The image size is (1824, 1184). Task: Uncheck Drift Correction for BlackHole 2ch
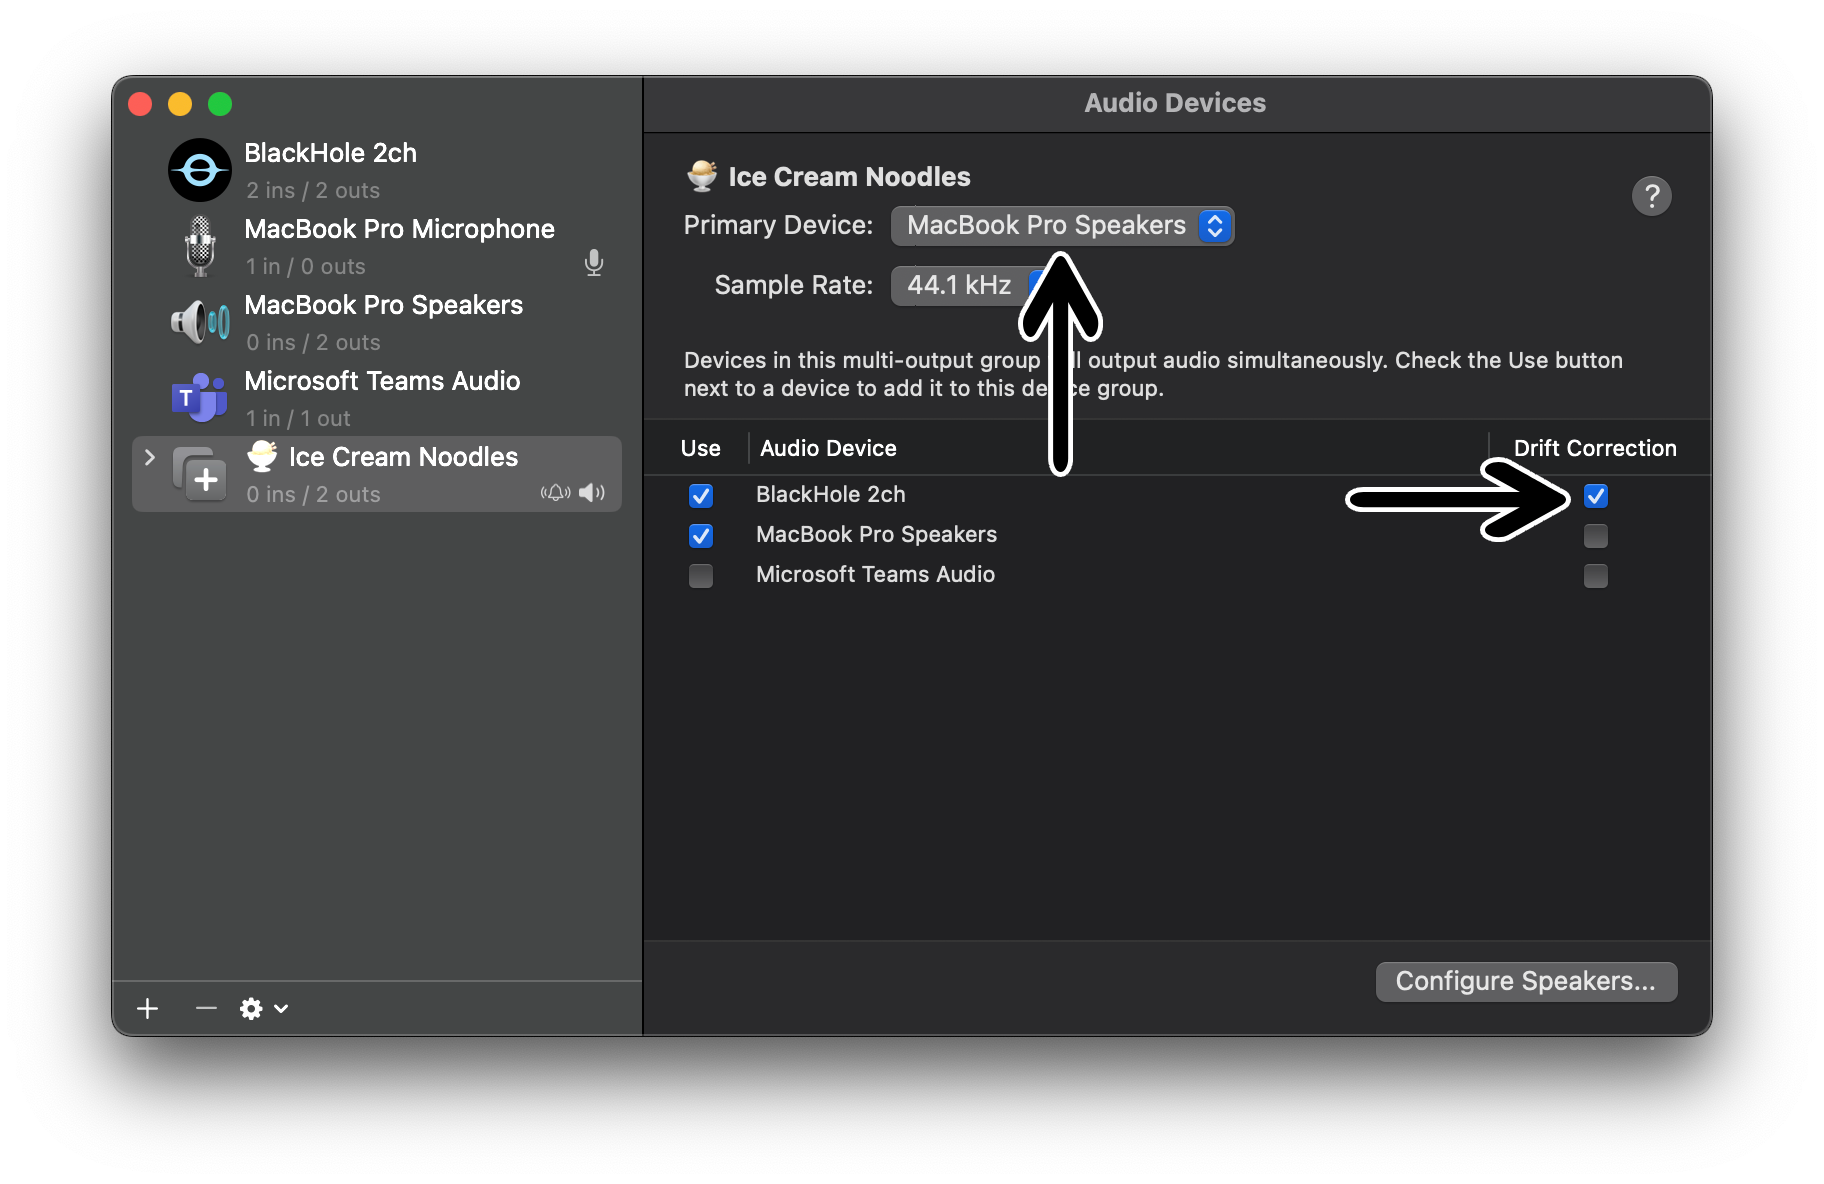[x=1596, y=496]
